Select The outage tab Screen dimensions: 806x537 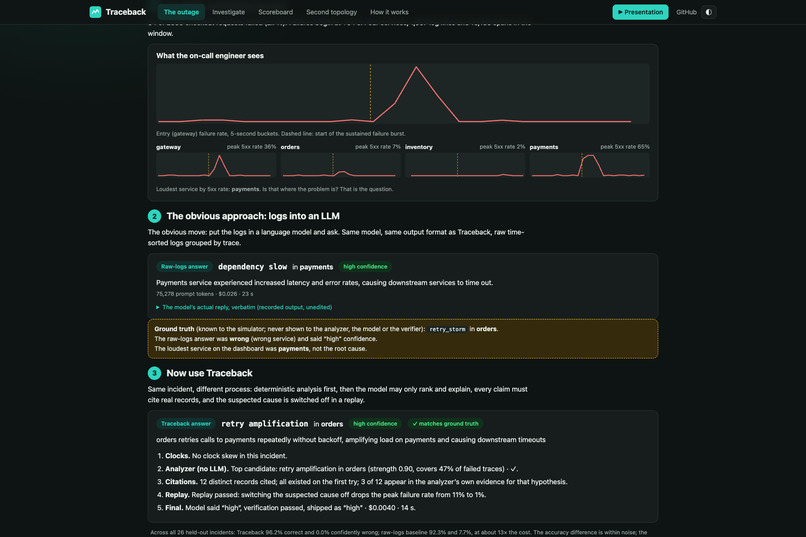click(181, 12)
